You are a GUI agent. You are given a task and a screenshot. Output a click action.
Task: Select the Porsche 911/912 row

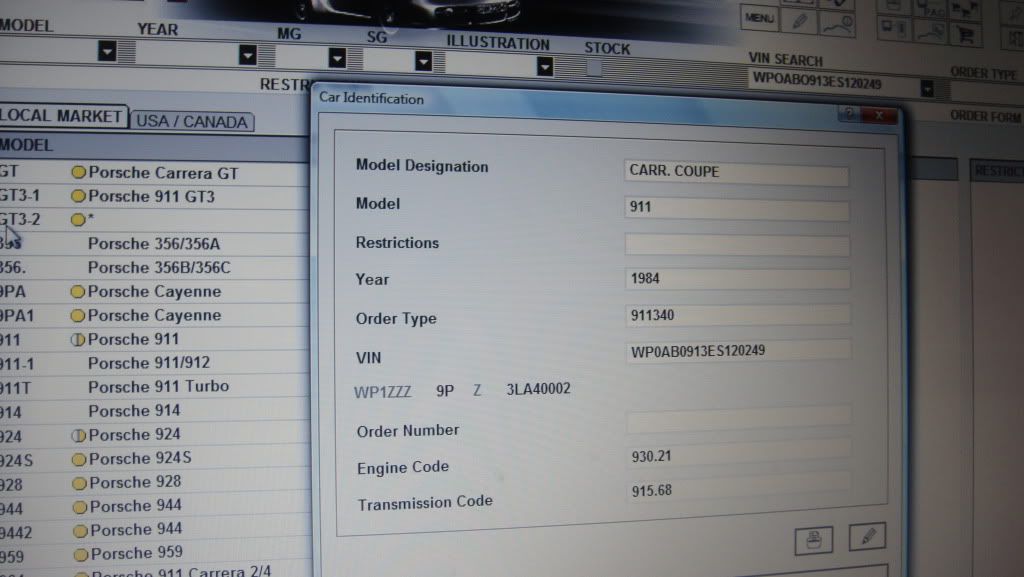point(154,363)
